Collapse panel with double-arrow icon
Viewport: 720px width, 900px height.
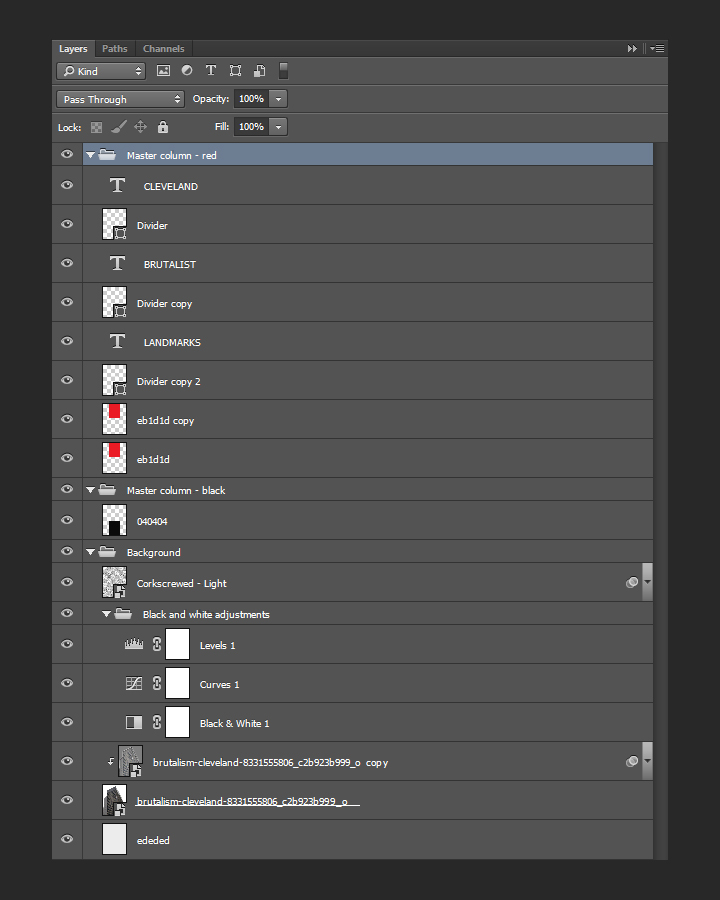click(x=632, y=49)
